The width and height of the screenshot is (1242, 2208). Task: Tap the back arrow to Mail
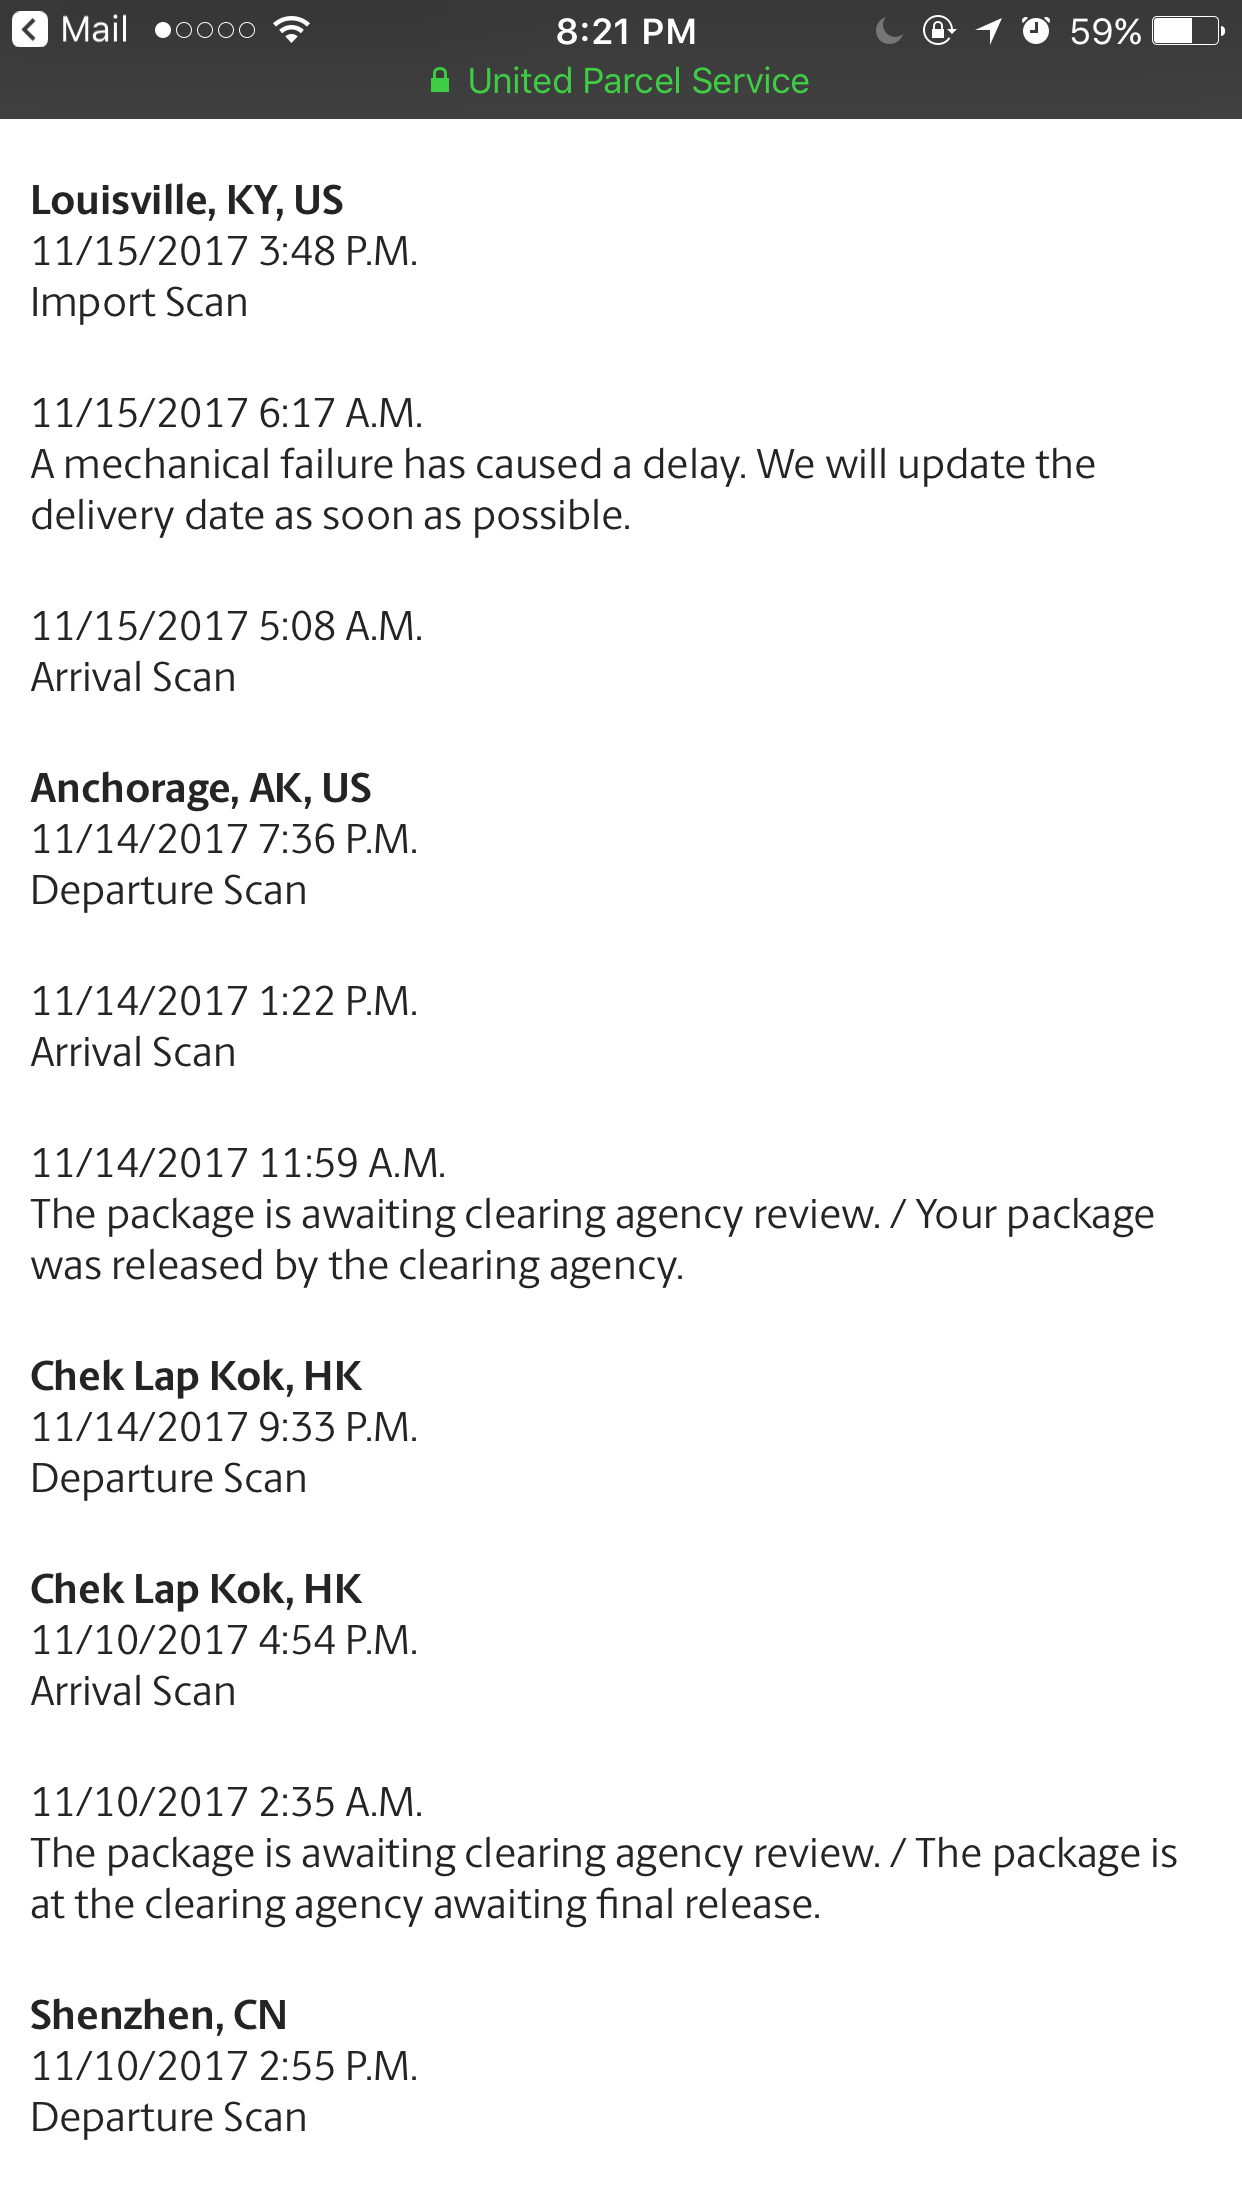tap(30, 30)
